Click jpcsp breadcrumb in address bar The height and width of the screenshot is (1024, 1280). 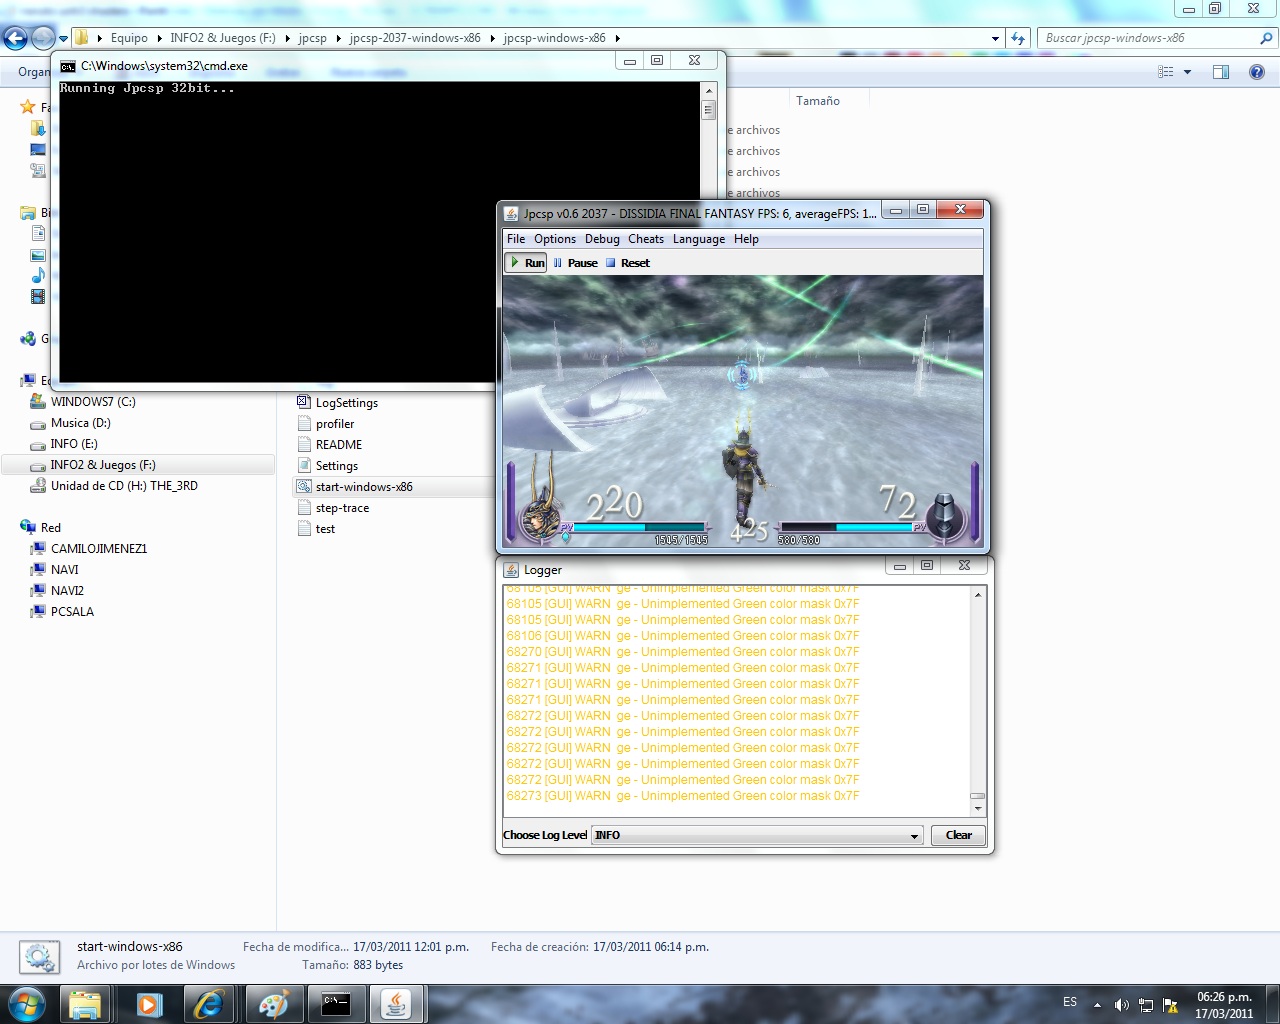tap(312, 38)
